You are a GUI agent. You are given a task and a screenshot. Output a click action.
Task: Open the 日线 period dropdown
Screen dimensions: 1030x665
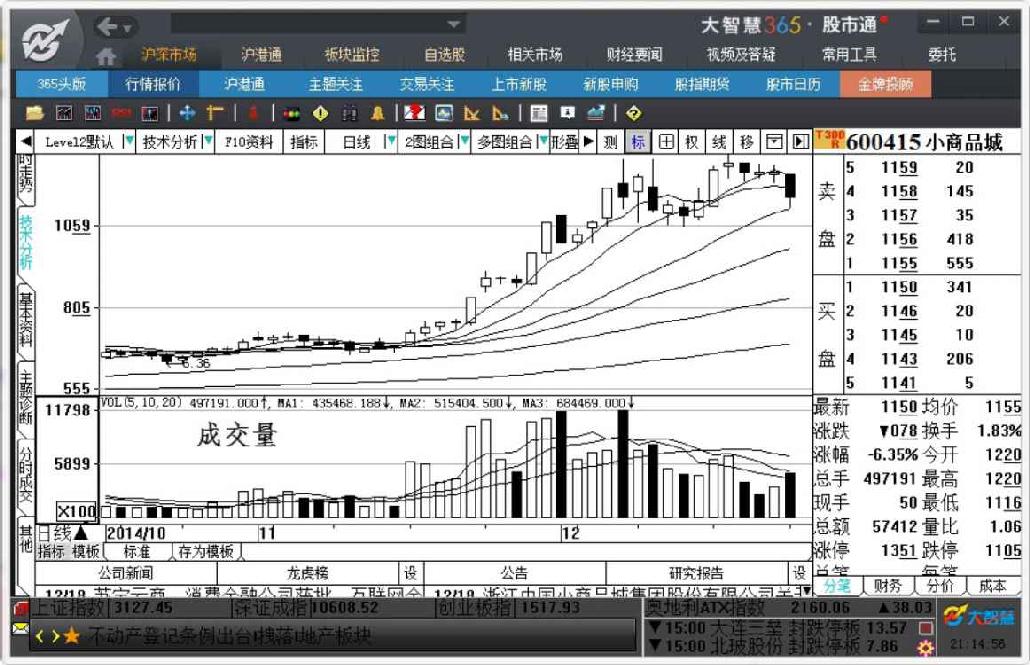coord(392,141)
